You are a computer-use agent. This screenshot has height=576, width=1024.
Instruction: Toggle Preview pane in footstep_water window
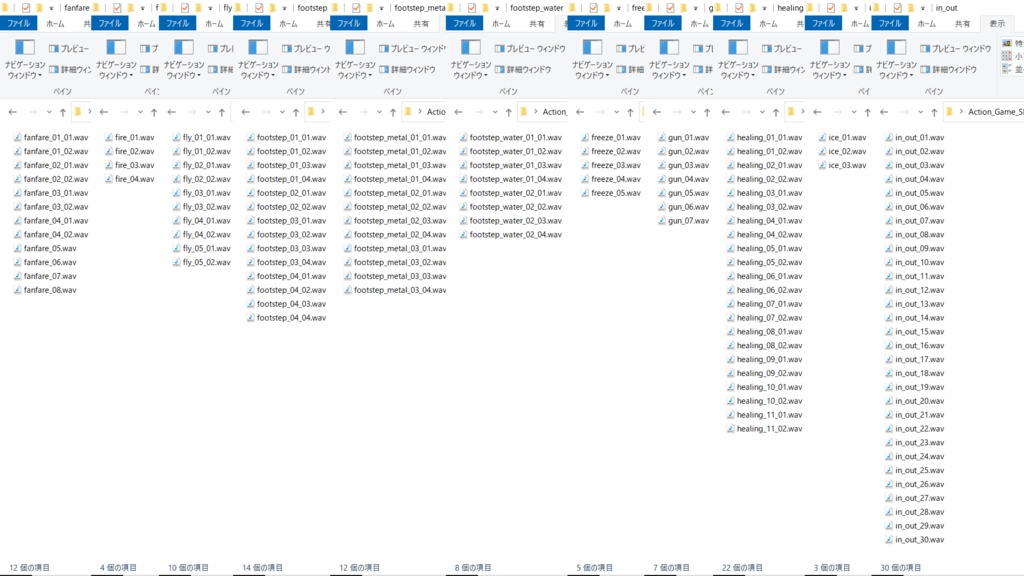click(530, 48)
